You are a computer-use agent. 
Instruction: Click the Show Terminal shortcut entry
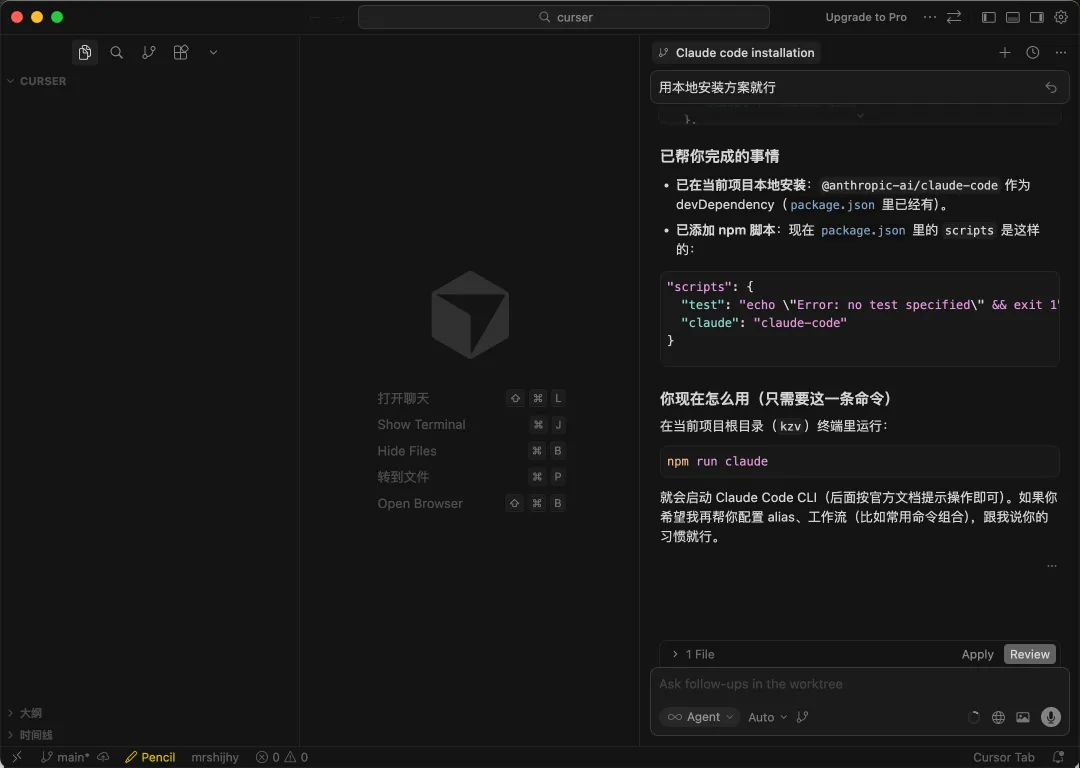(470, 424)
